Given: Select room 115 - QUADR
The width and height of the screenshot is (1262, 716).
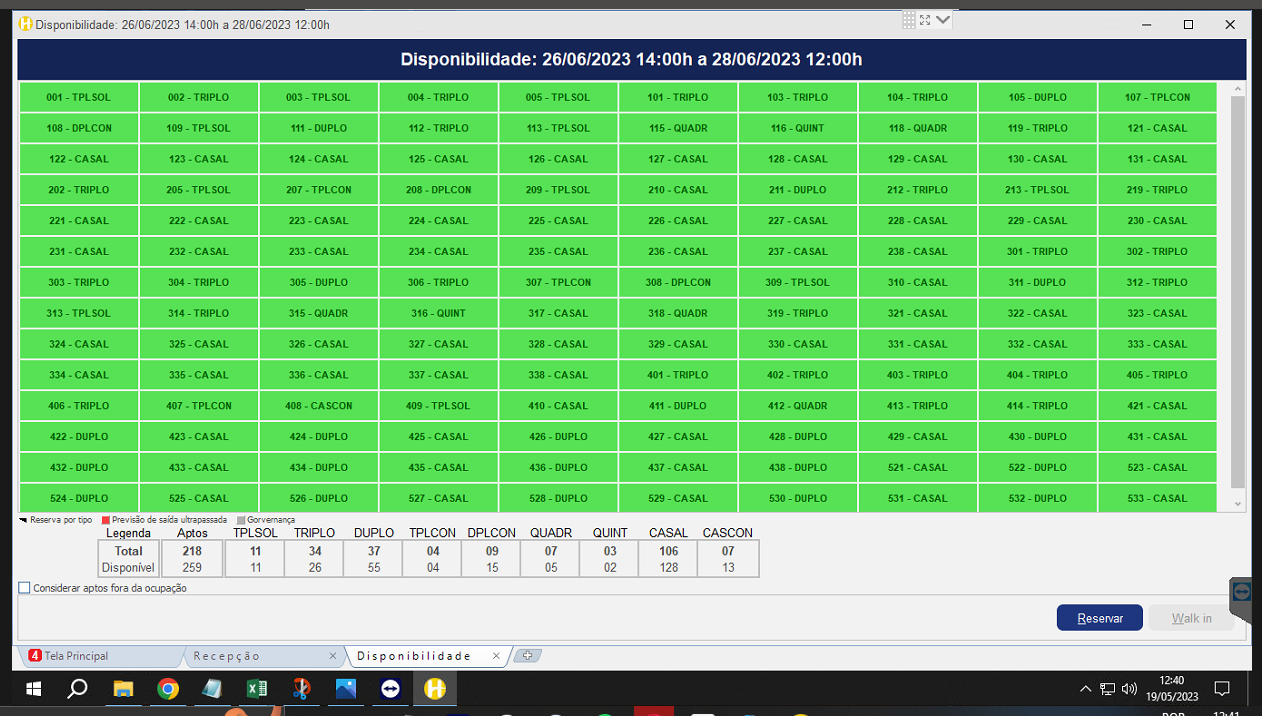Looking at the screenshot, I should click(x=678, y=128).
